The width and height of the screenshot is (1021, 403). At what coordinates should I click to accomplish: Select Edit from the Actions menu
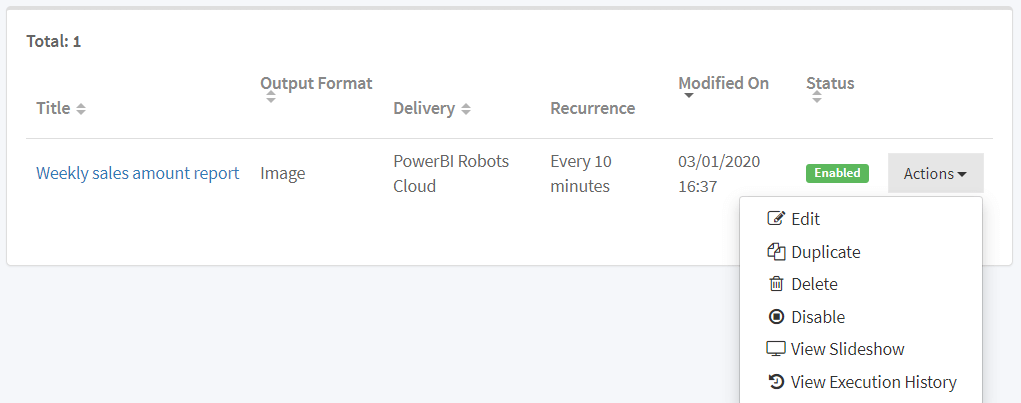click(805, 219)
